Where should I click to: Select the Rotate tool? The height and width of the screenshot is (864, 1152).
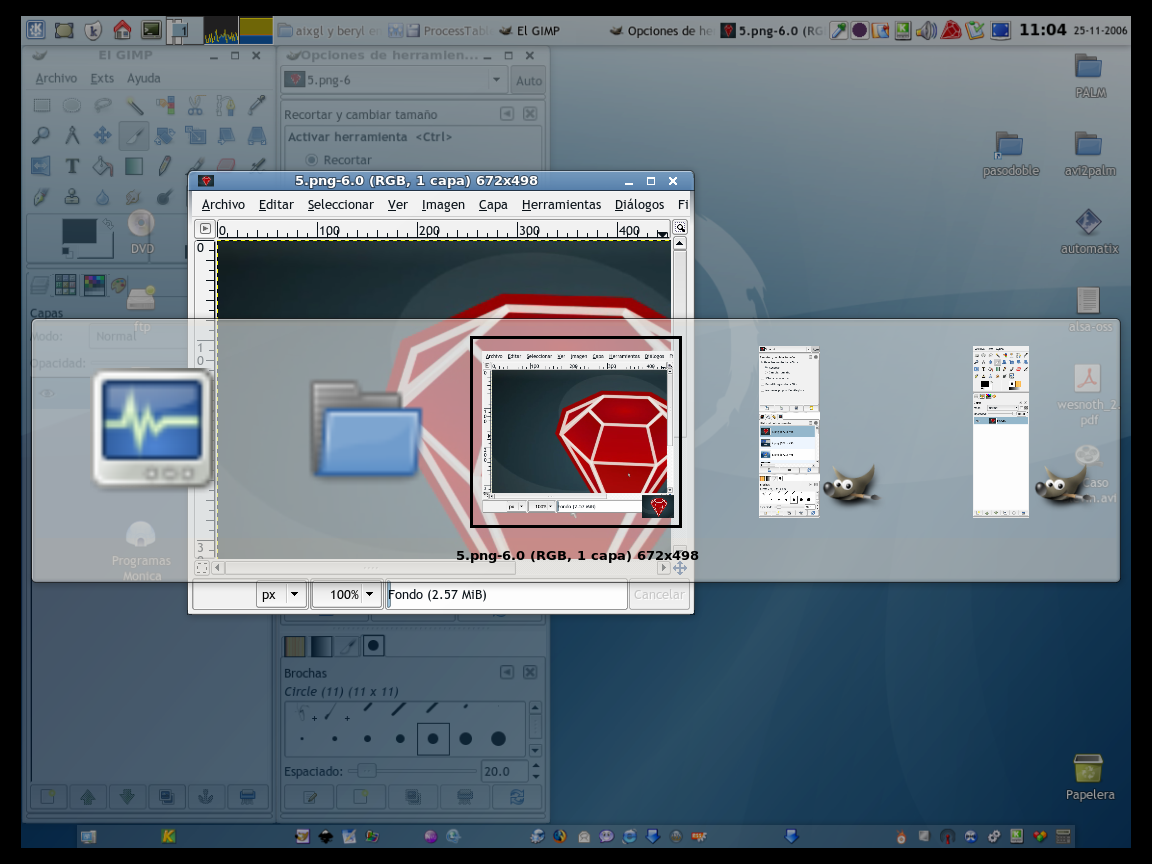(x=165, y=135)
